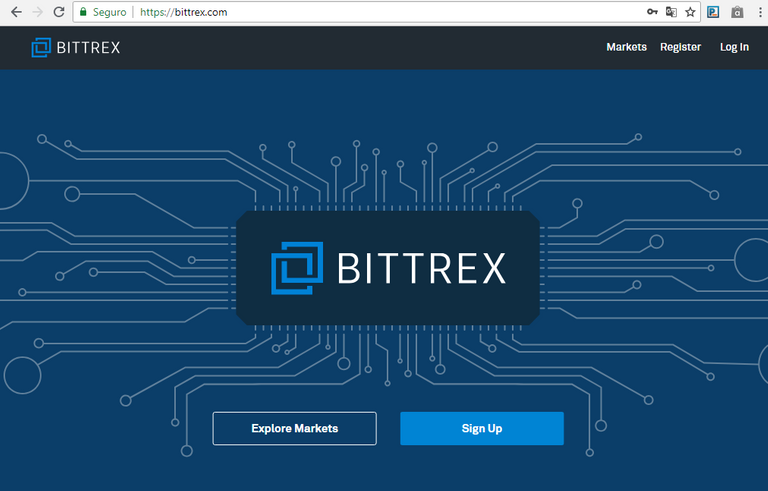
Task: Open Markets in the top navigation
Action: click(x=626, y=47)
